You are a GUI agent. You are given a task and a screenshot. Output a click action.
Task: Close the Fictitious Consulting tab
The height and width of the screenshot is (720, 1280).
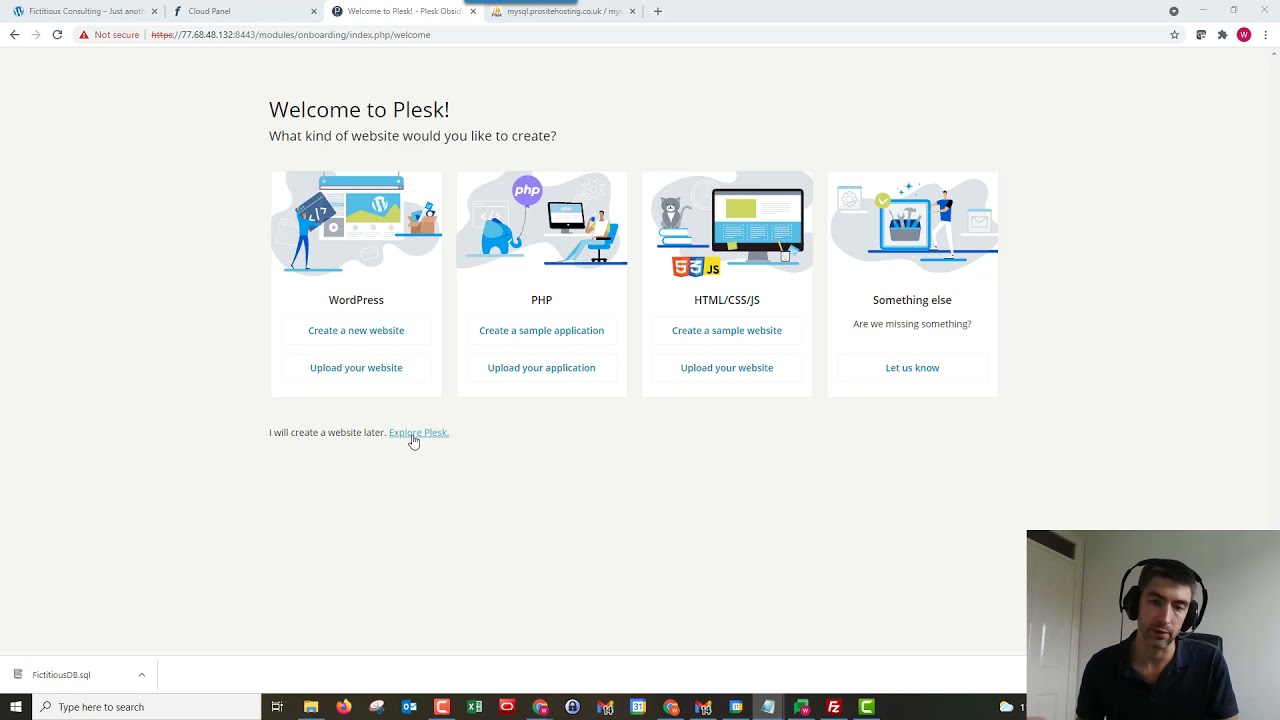coord(154,11)
